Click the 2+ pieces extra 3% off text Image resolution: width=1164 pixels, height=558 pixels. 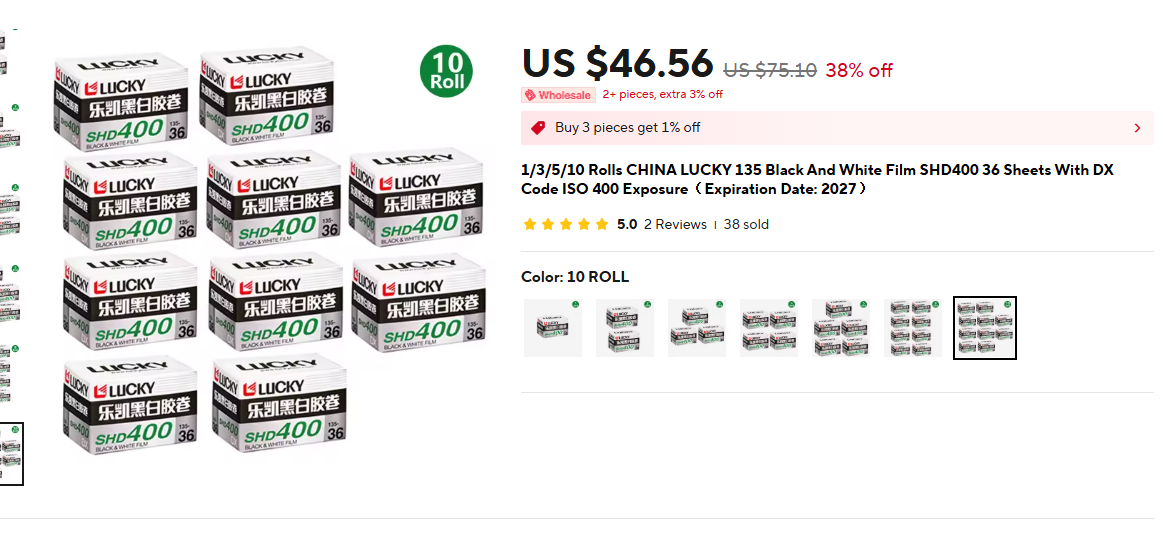(x=662, y=94)
